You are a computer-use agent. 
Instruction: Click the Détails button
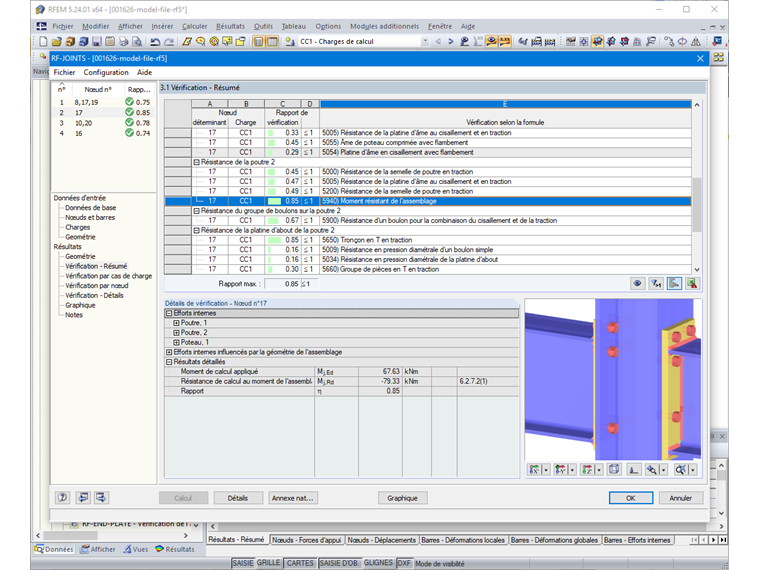(238, 498)
